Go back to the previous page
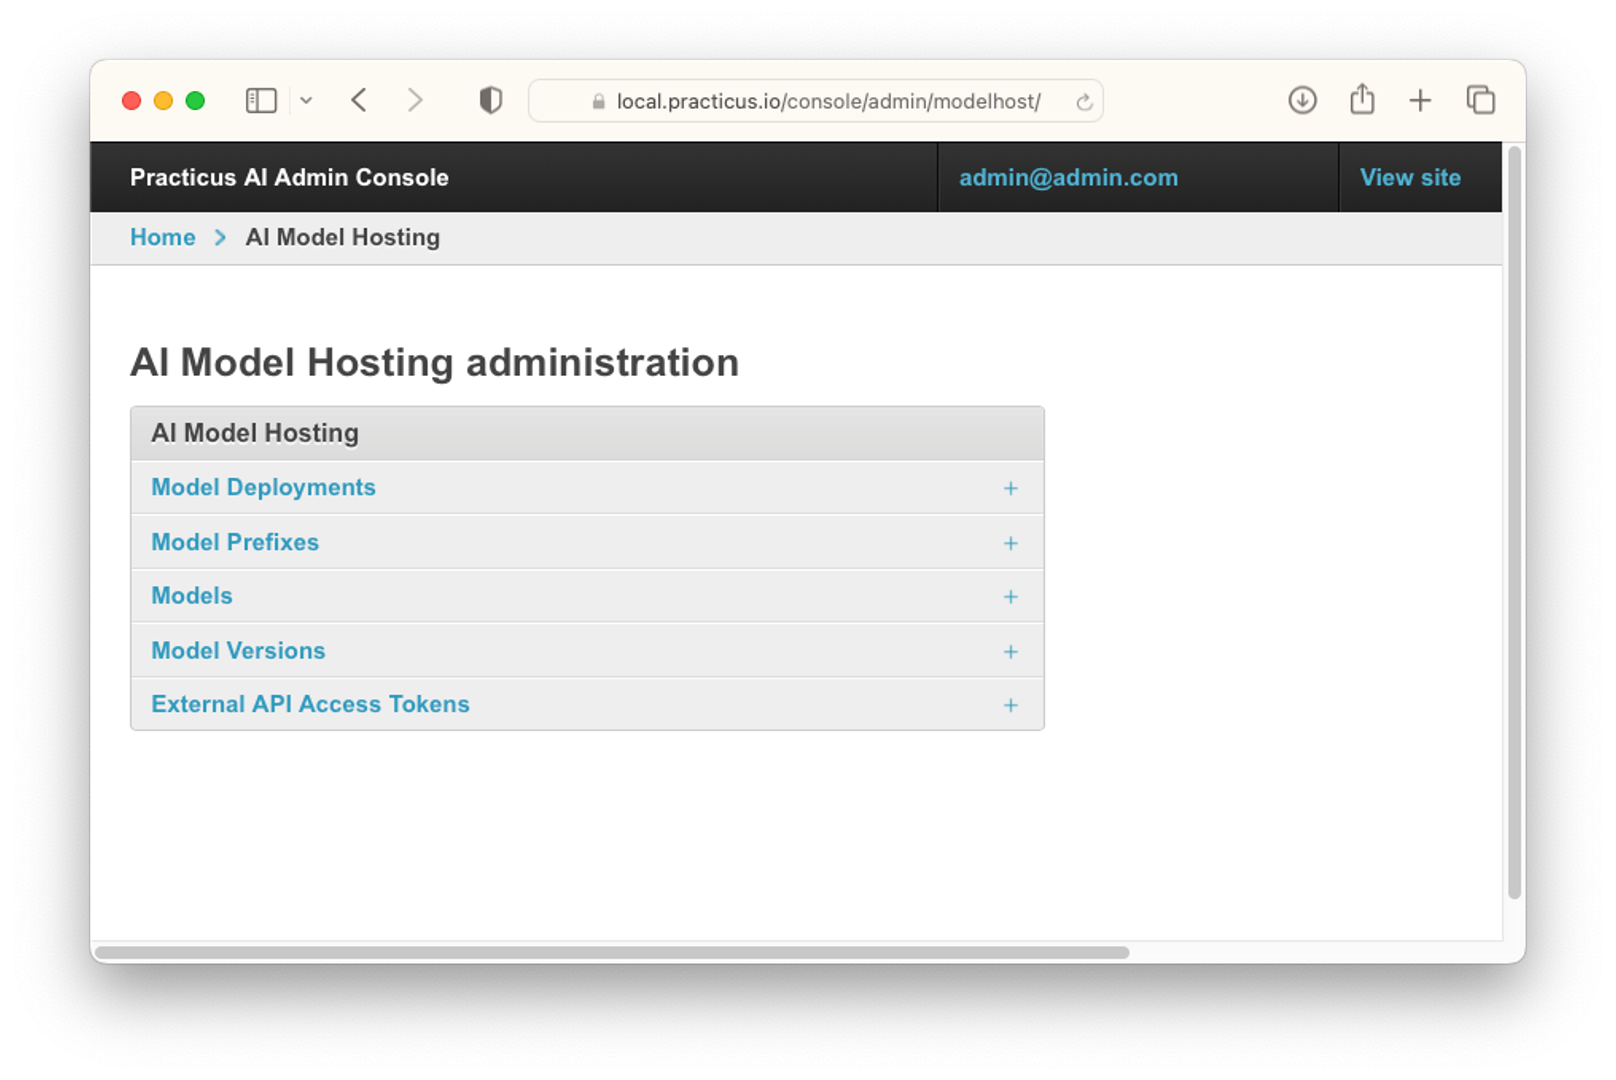The height and width of the screenshot is (1080, 1616). pyautogui.click(x=360, y=101)
